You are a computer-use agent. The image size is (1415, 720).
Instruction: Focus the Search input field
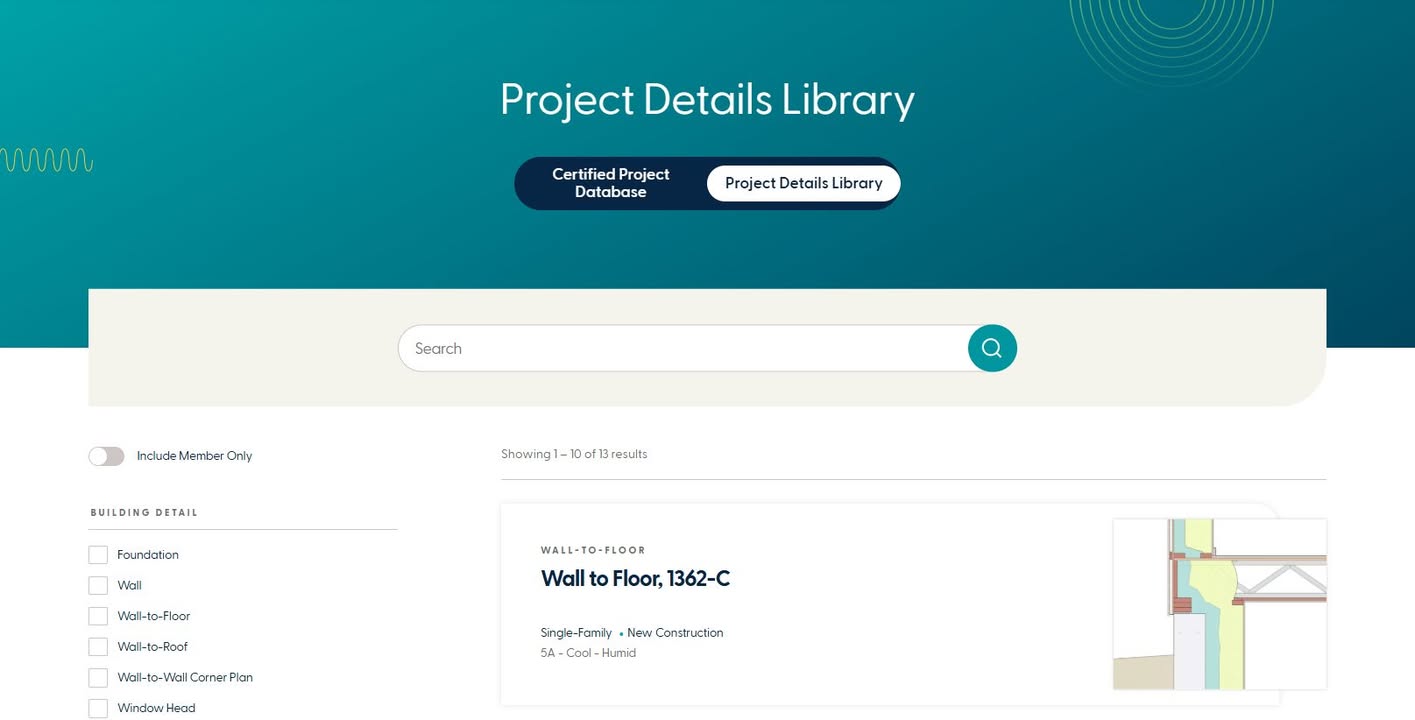(x=683, y=348)
